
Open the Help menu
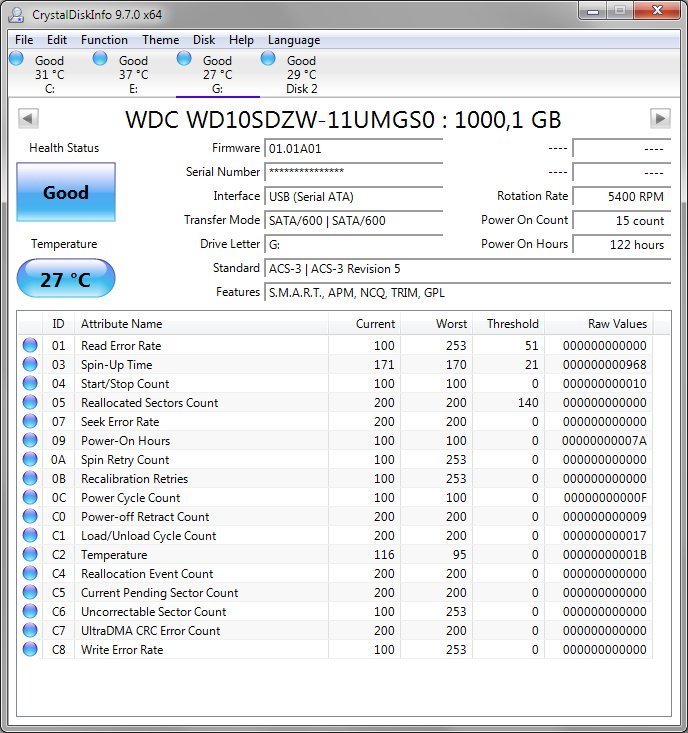(x=241, y=40)
